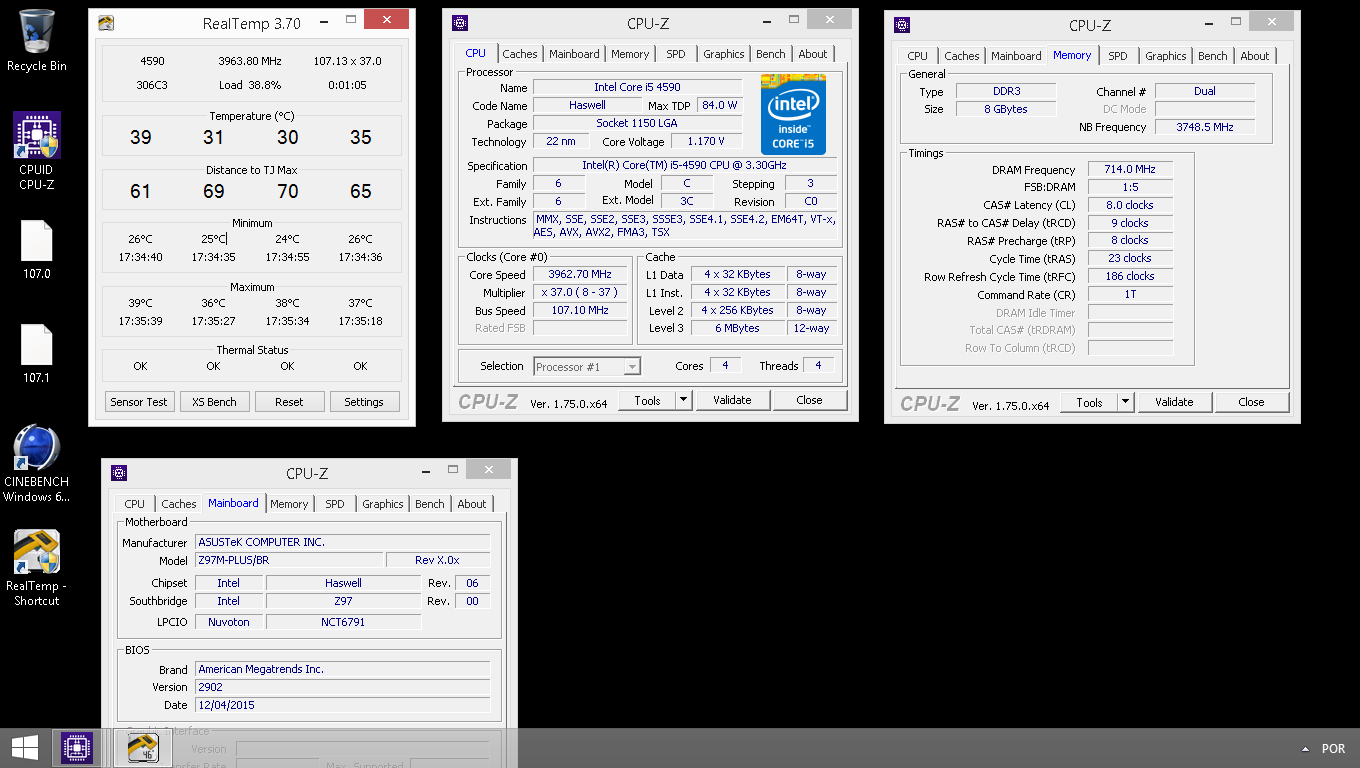Viewport: 1360px width, 768px height.
Task: Click the Windows Start button
Action: [x=25, y=748]
